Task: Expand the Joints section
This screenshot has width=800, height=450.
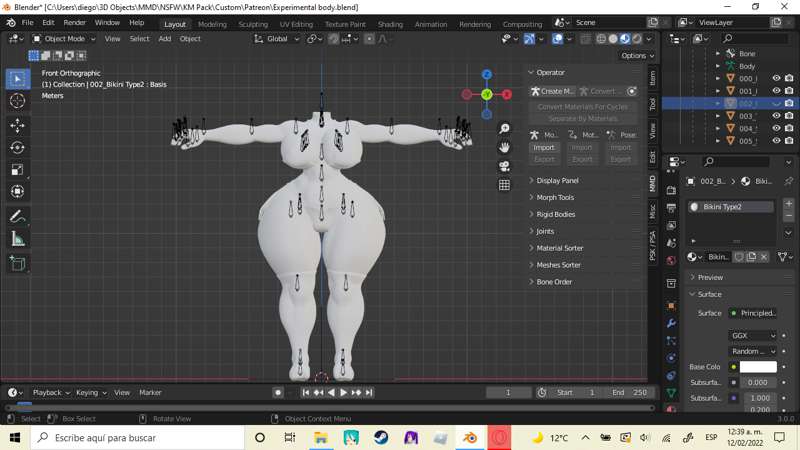Action: pyautogui.click(x=545, y=231)
